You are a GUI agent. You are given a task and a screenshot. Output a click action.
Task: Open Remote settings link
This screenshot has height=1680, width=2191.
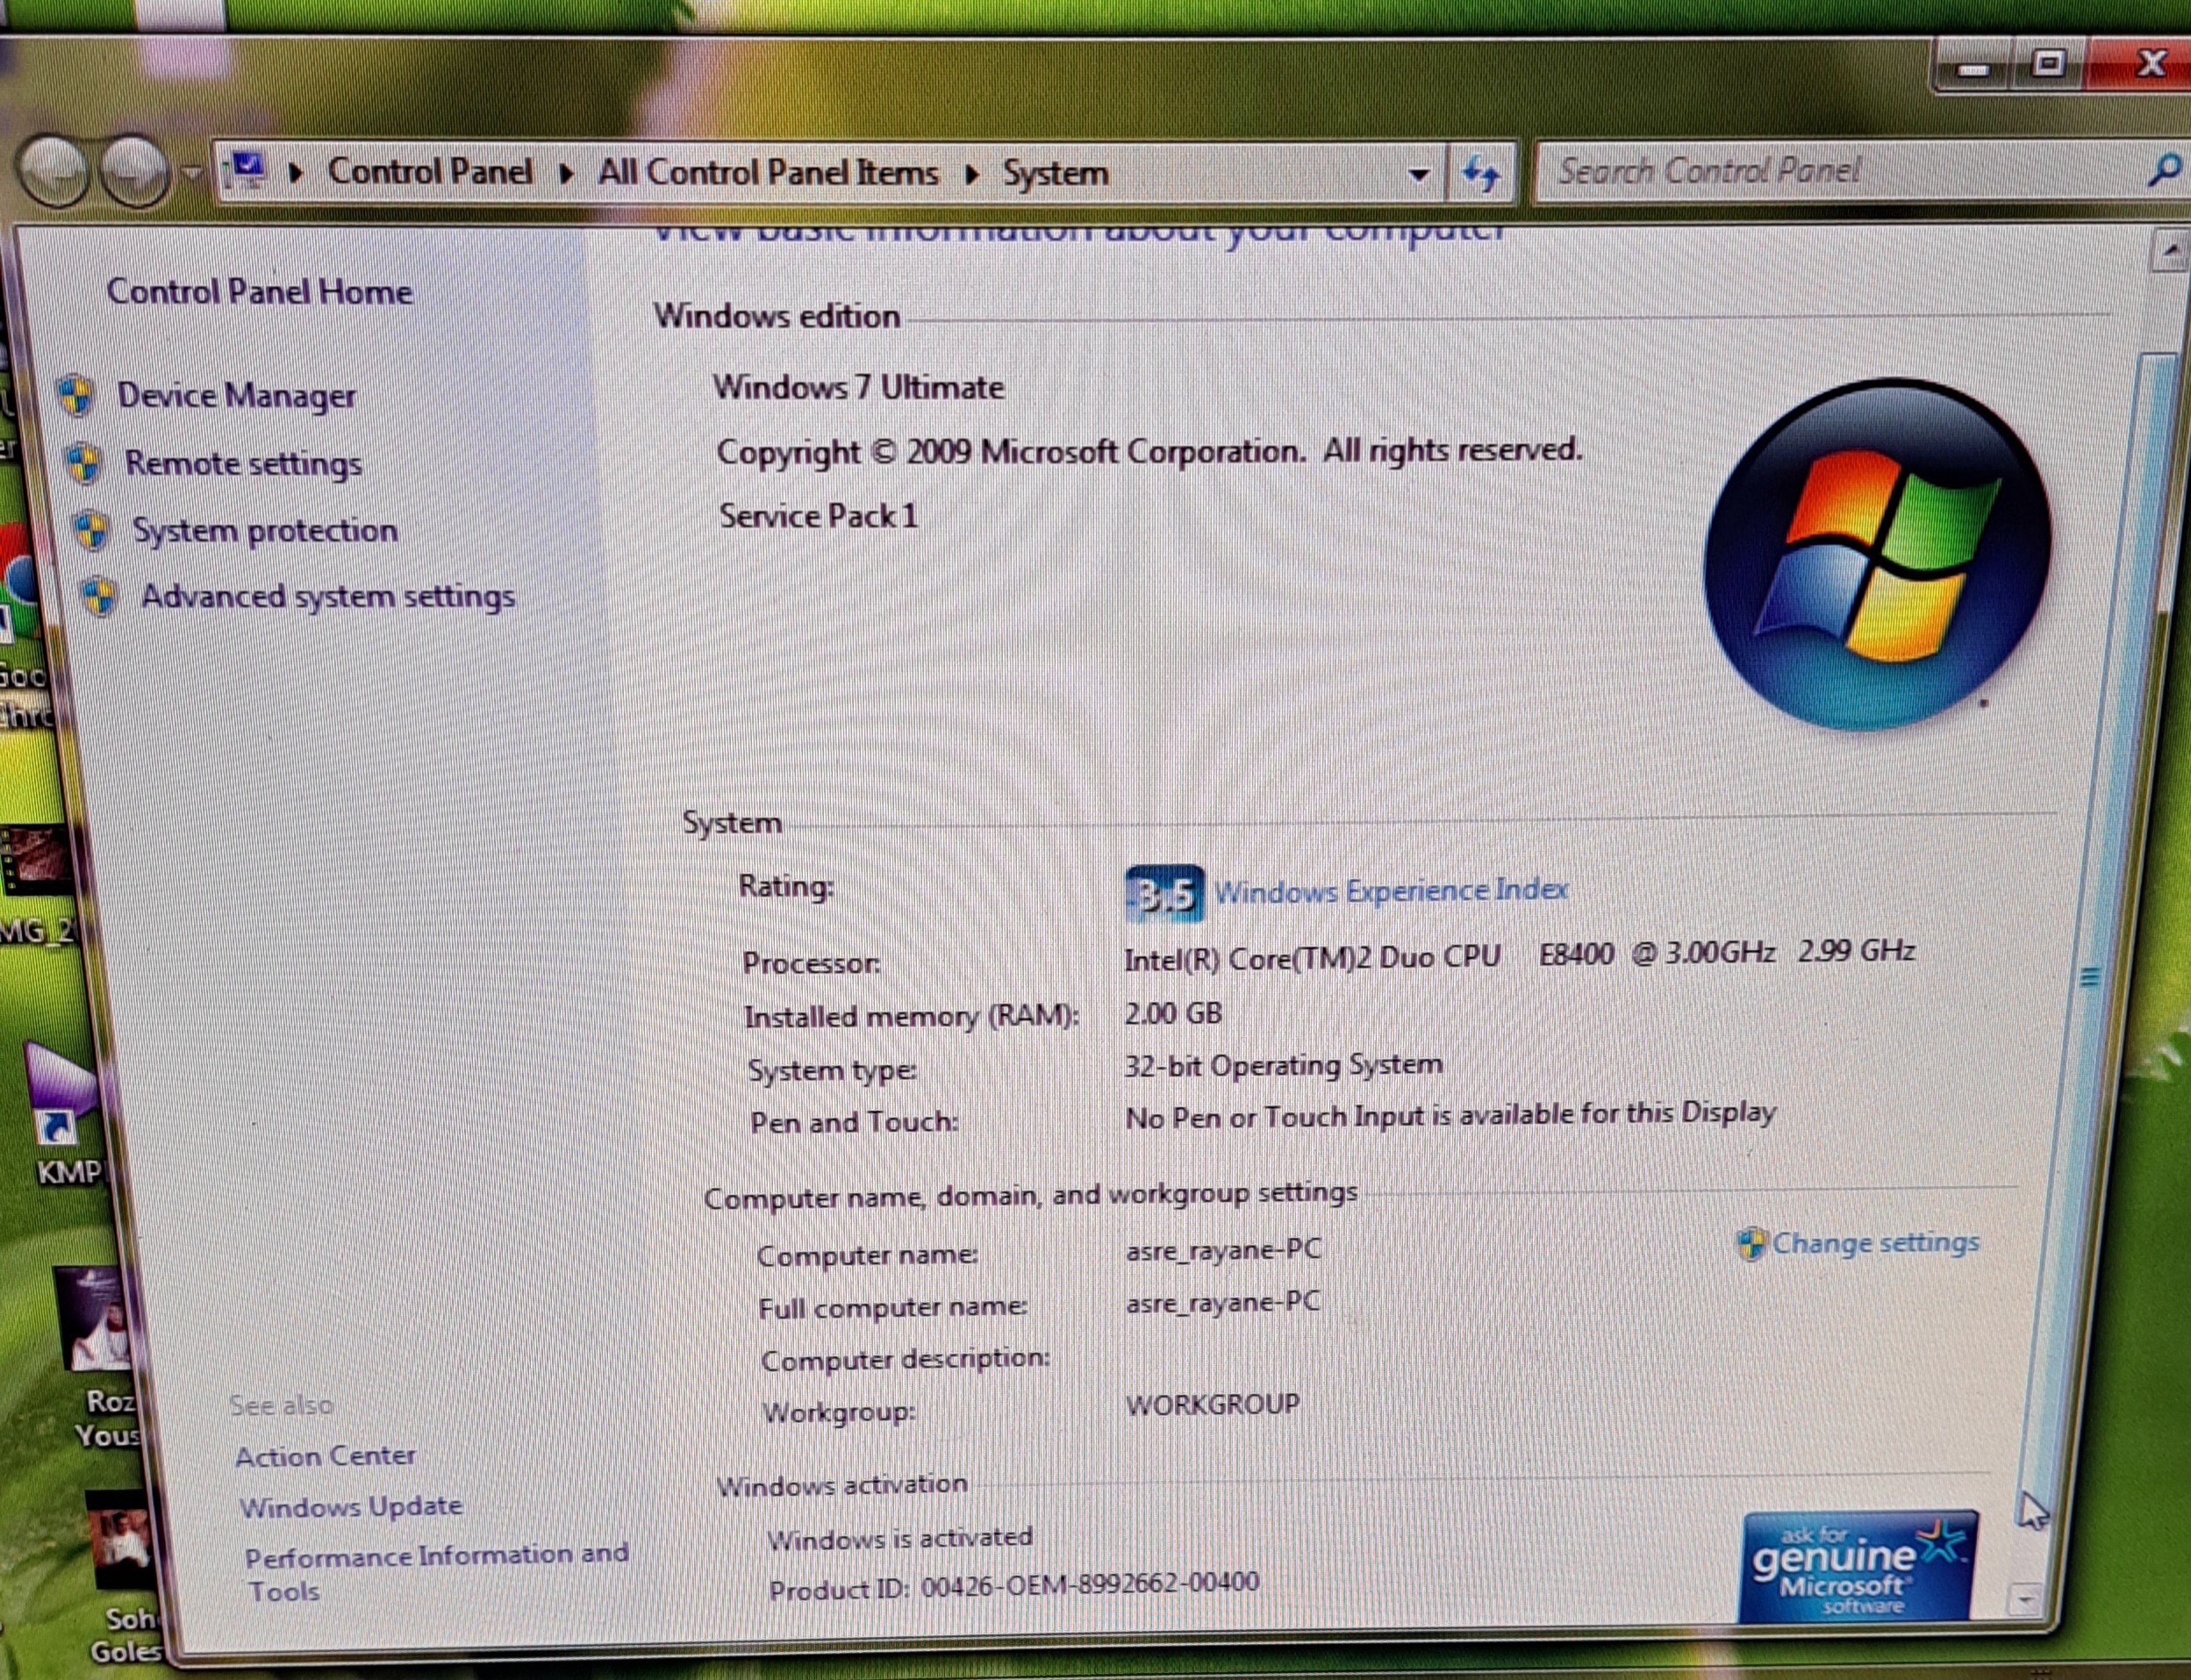click(243, 464)
